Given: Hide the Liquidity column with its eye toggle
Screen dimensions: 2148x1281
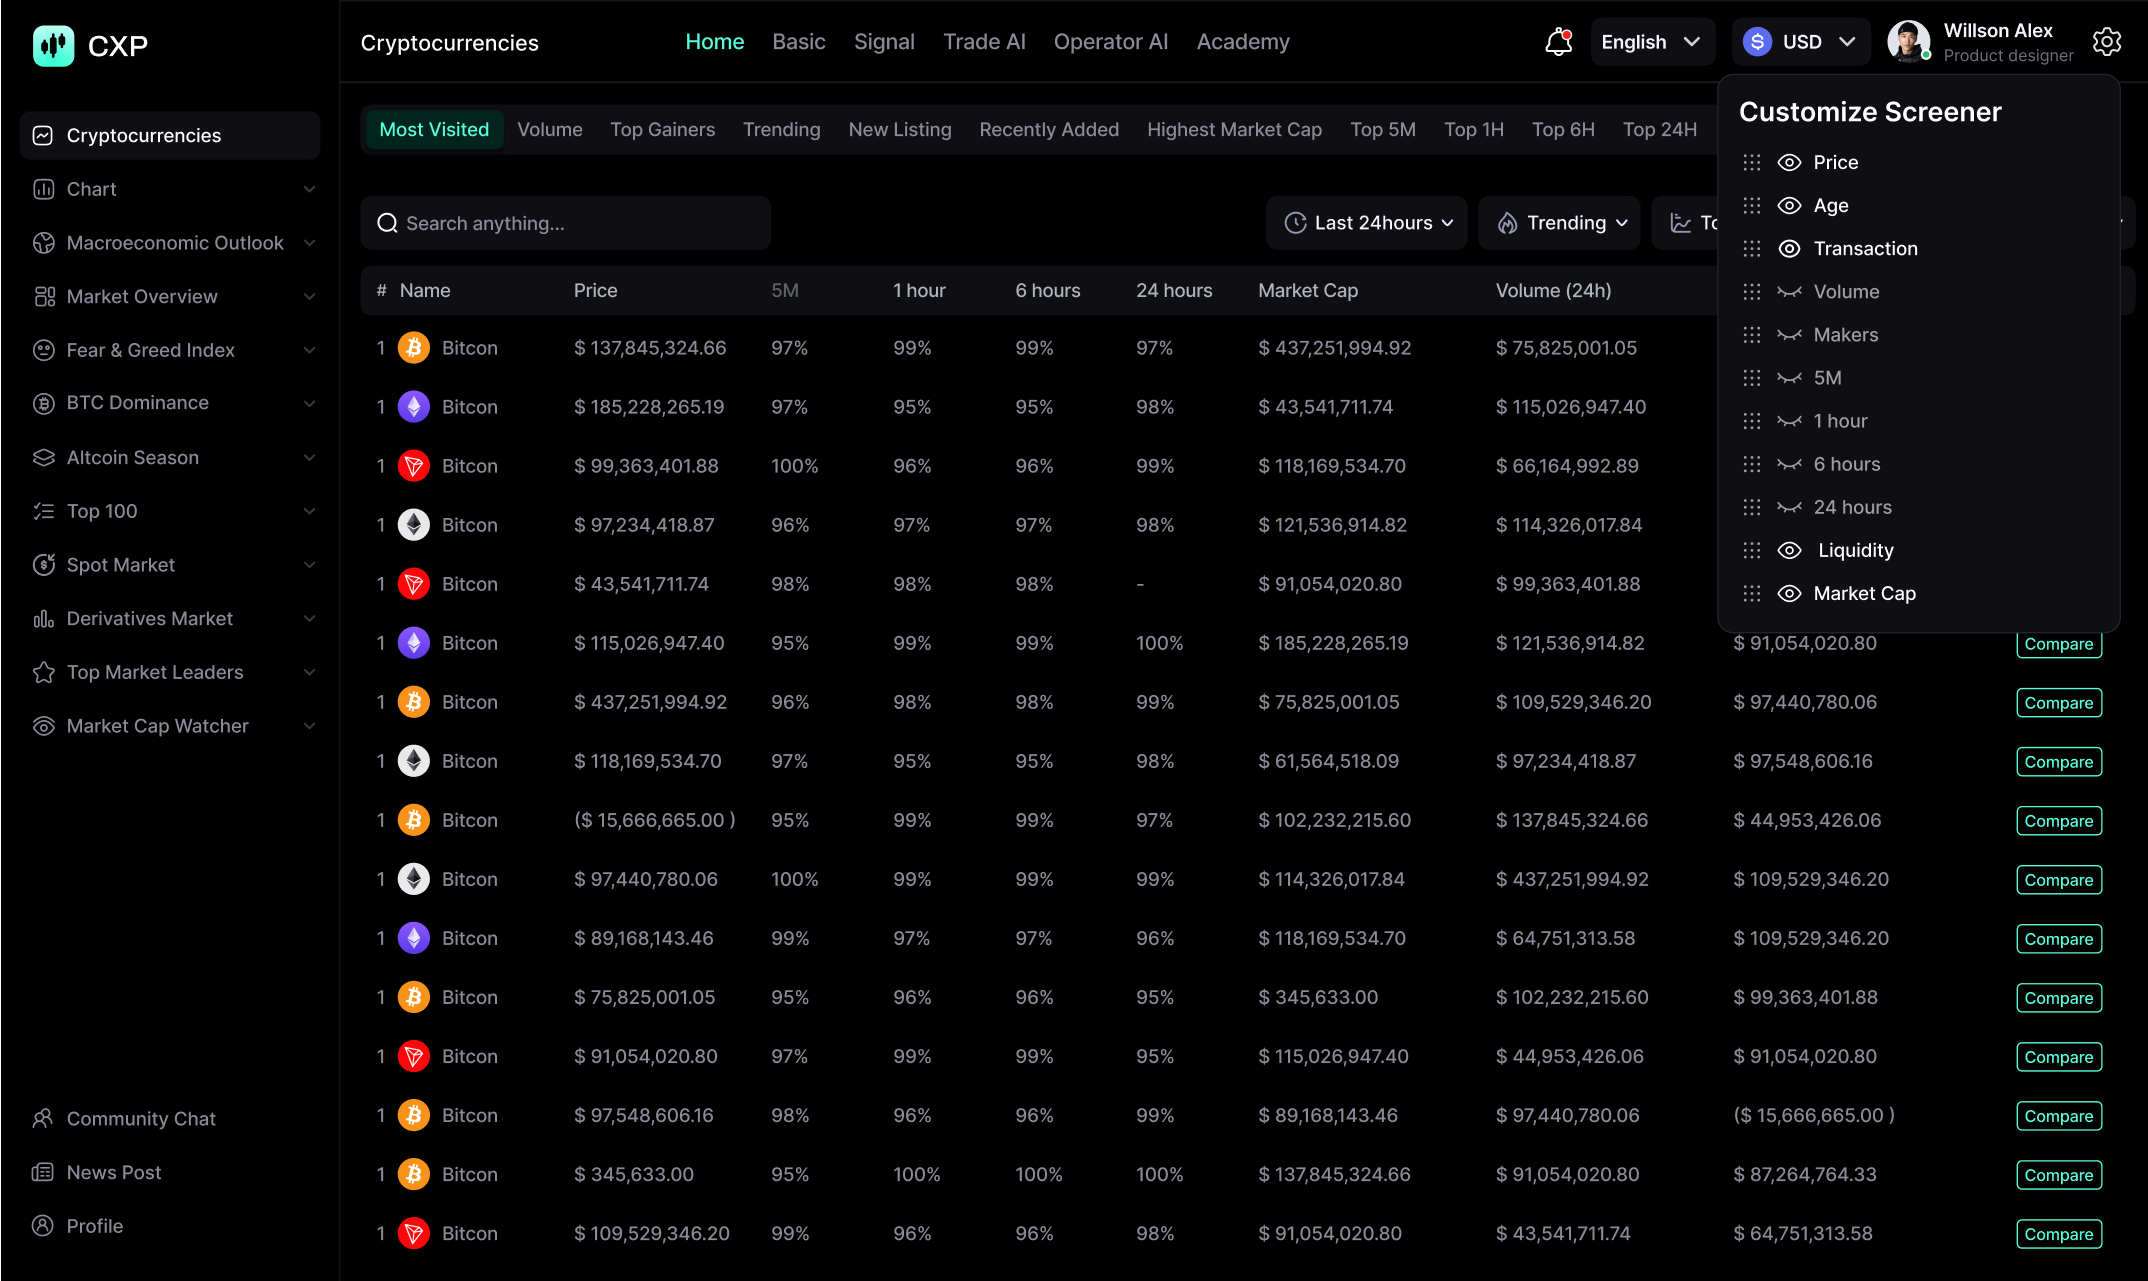Looking at the screenshot, I should click(1790, 550).
